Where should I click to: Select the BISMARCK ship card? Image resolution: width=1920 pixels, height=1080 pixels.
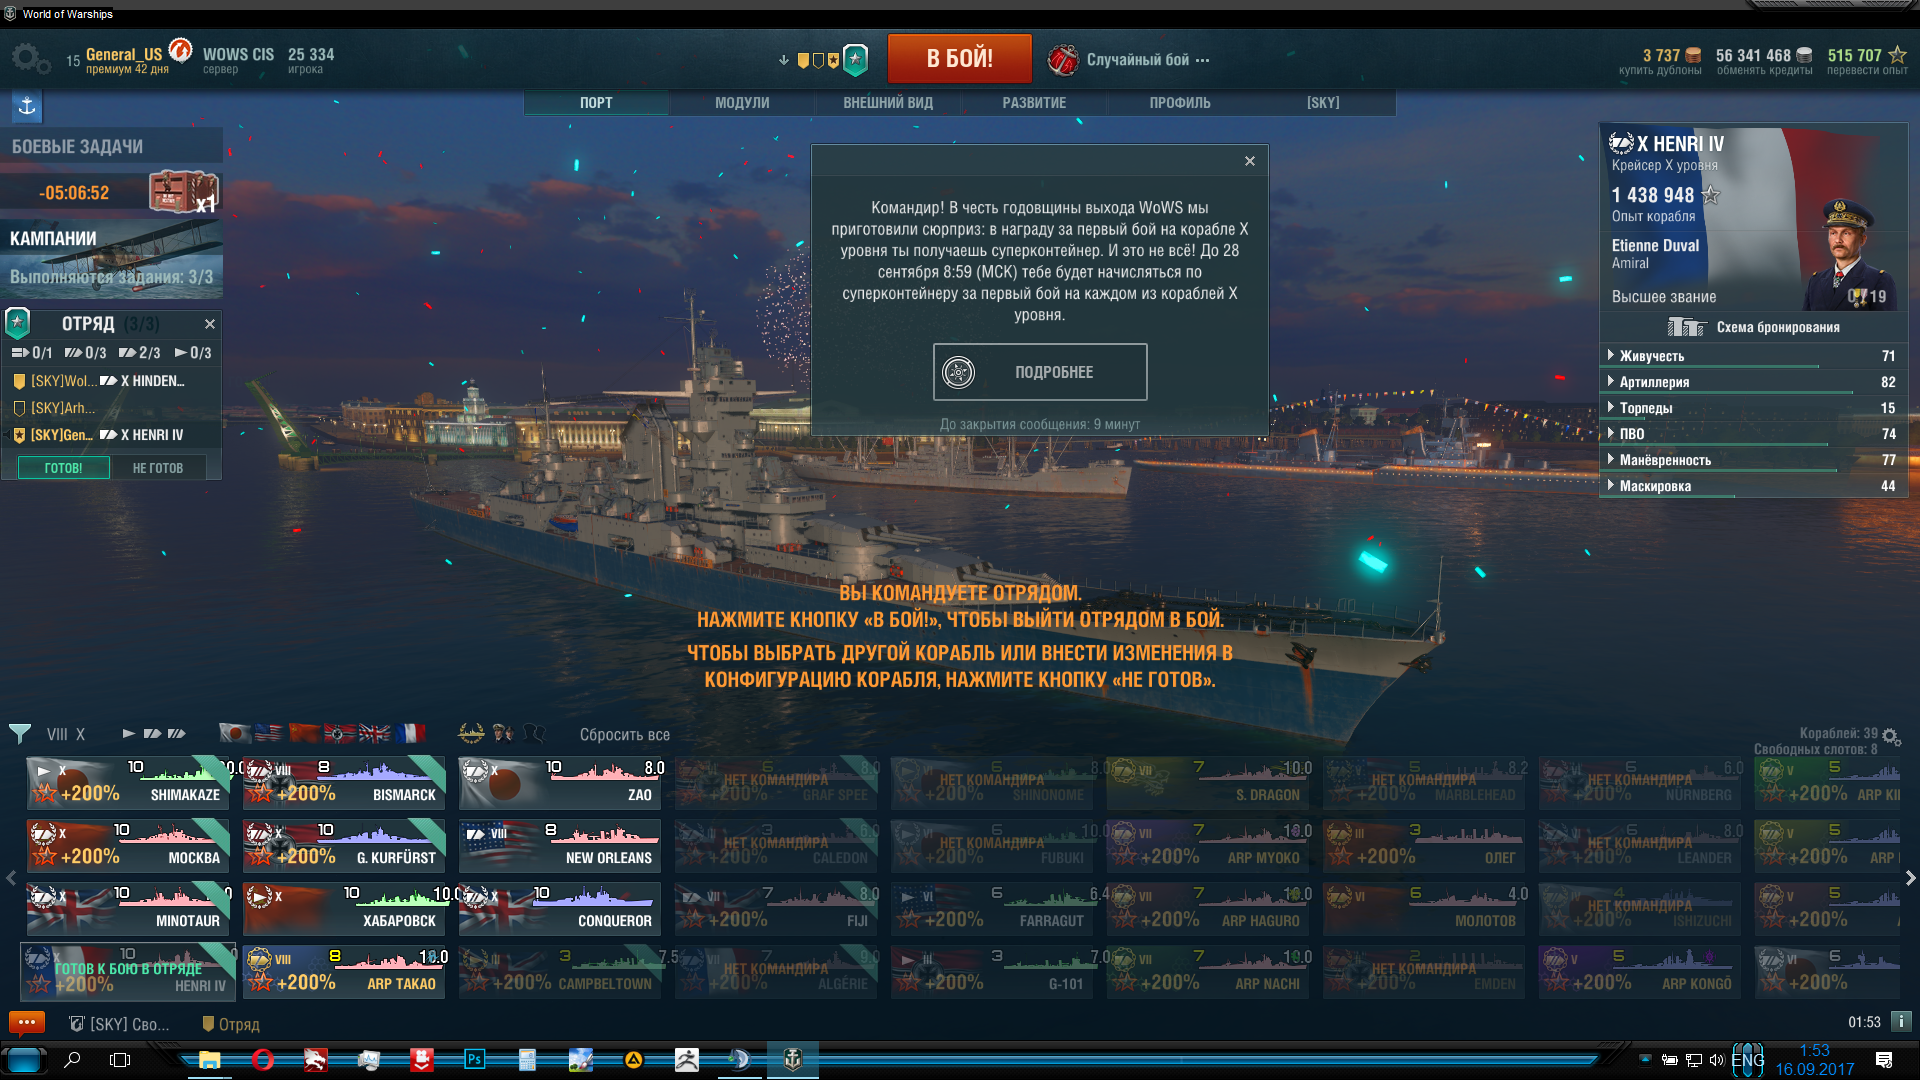pos(344,783)
